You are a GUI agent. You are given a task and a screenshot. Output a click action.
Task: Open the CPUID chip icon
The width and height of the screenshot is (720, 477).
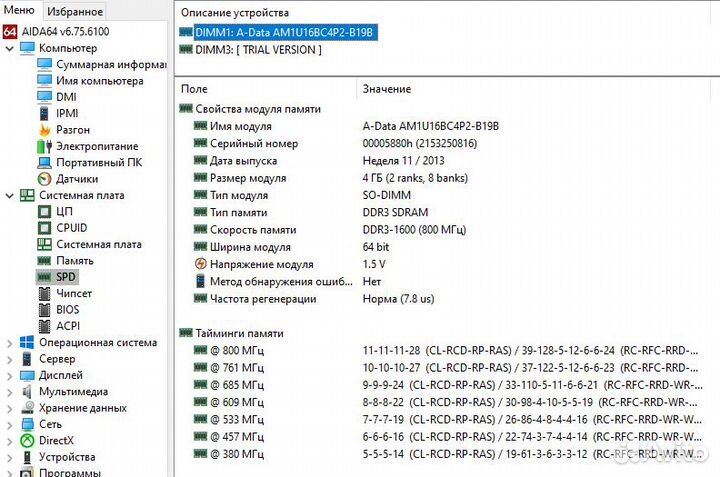(x=44, y=228)
